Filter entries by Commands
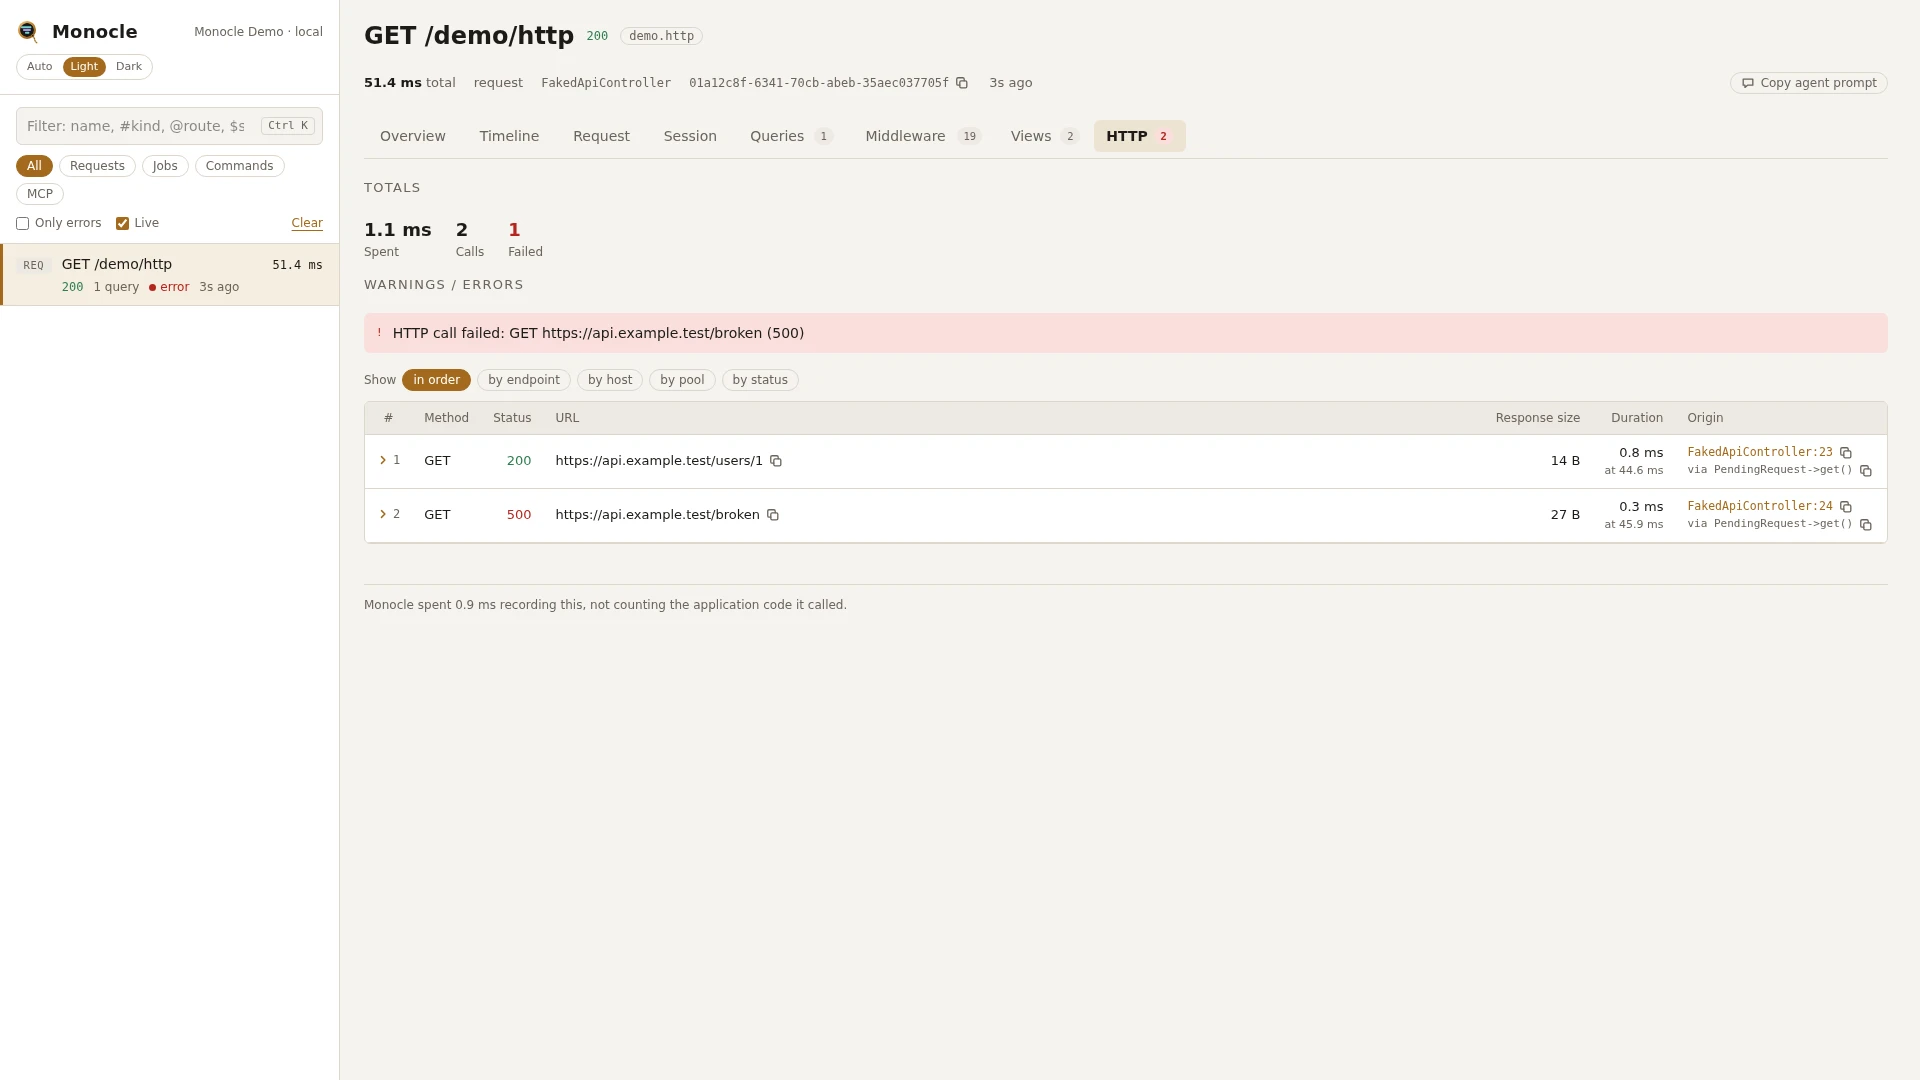 pos(240,166)
